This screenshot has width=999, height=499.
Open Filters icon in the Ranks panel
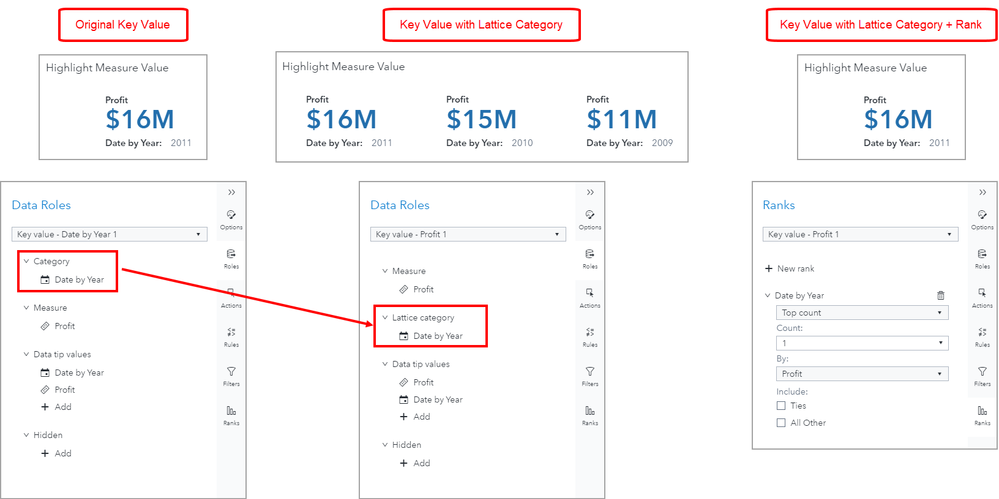(x=982, y=375)
